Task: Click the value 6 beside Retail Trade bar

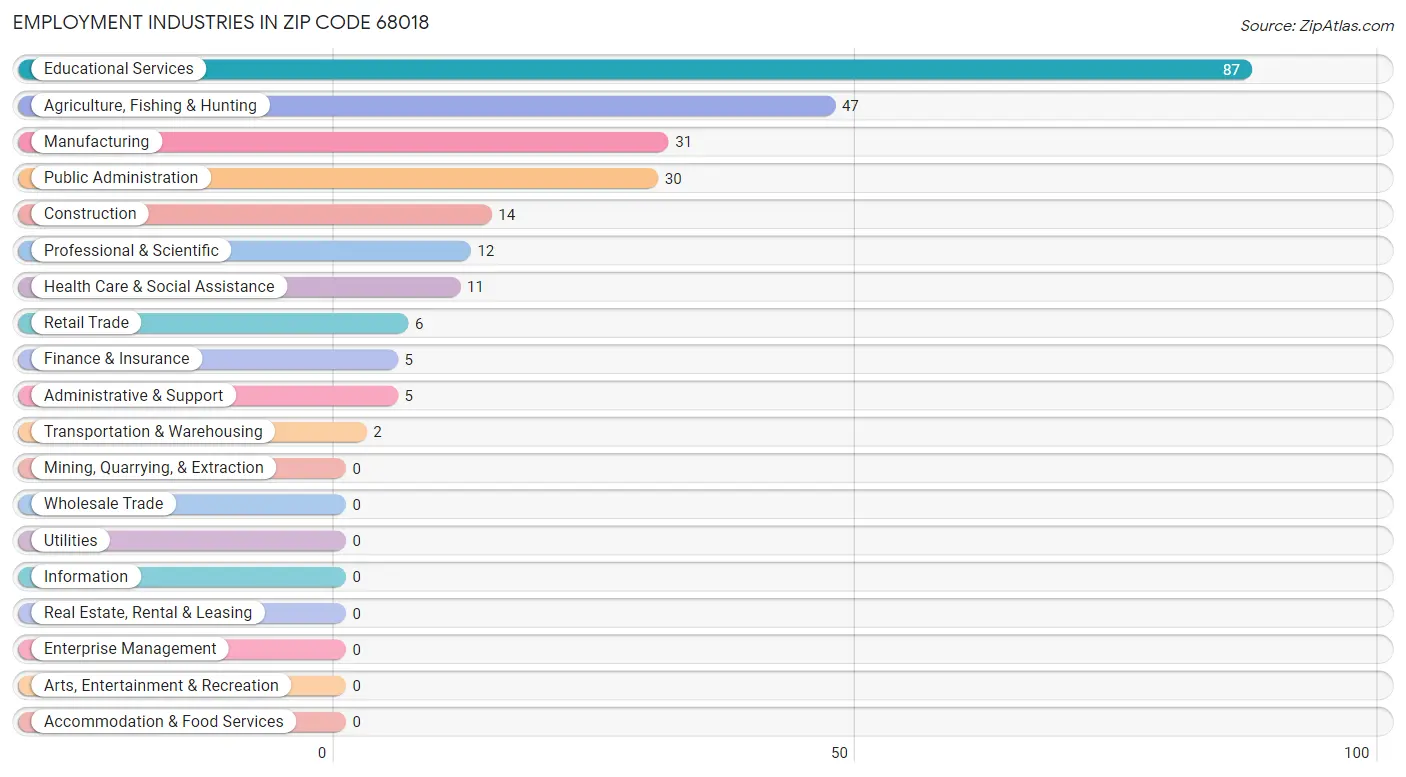Action: [419, 324]
